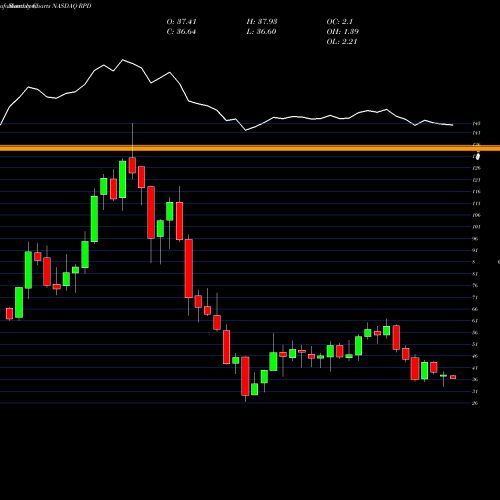Select the 56 price axis label
This screenshot has height=500, width=500.
coord(475,333)
